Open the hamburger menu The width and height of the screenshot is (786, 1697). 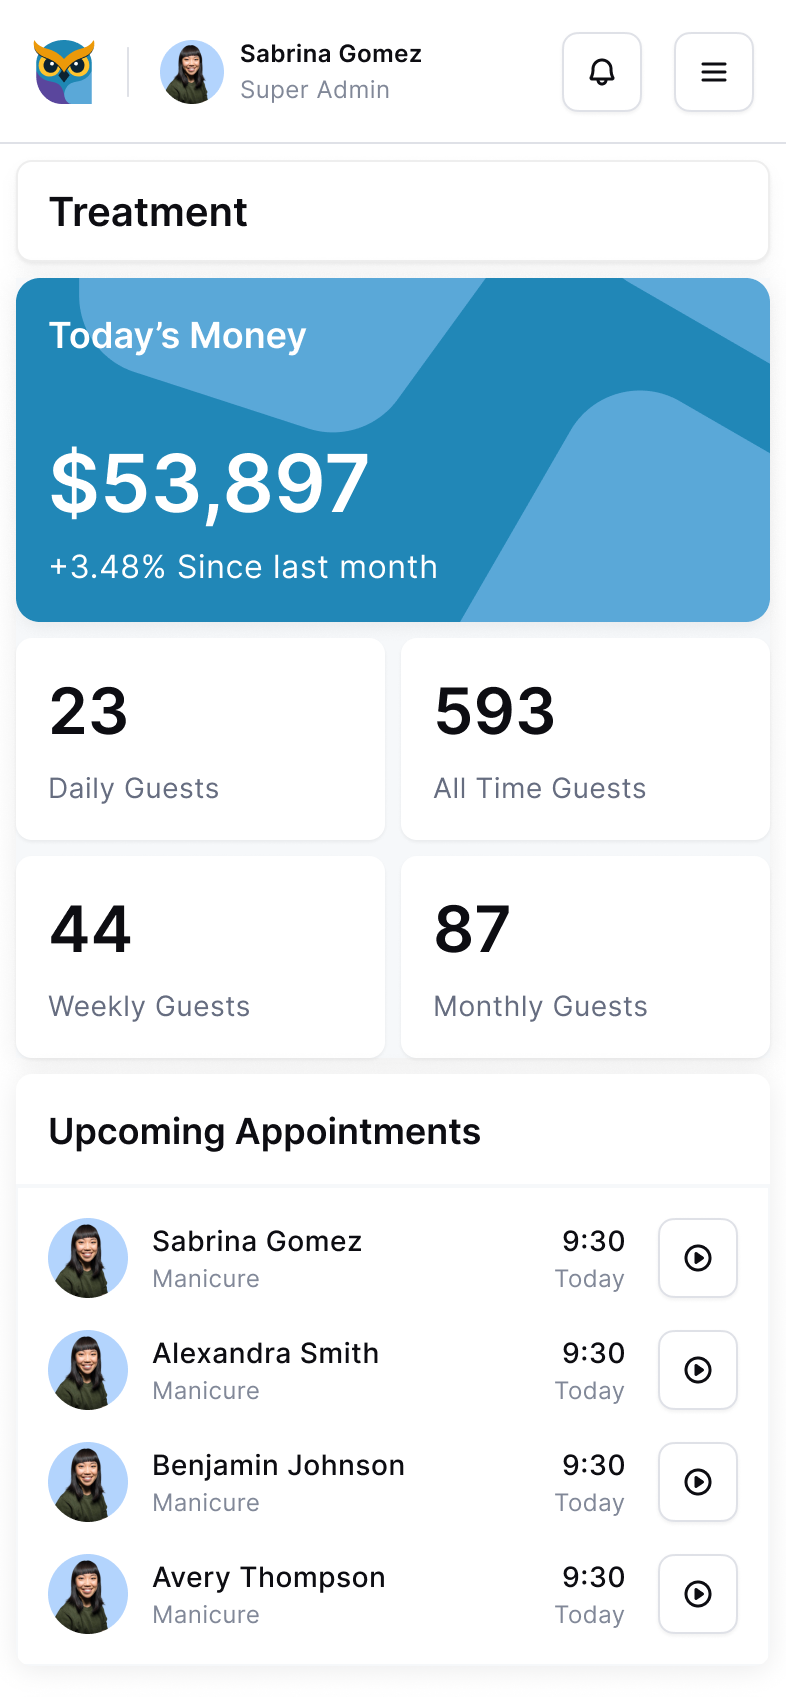click(x=714, y=72)
